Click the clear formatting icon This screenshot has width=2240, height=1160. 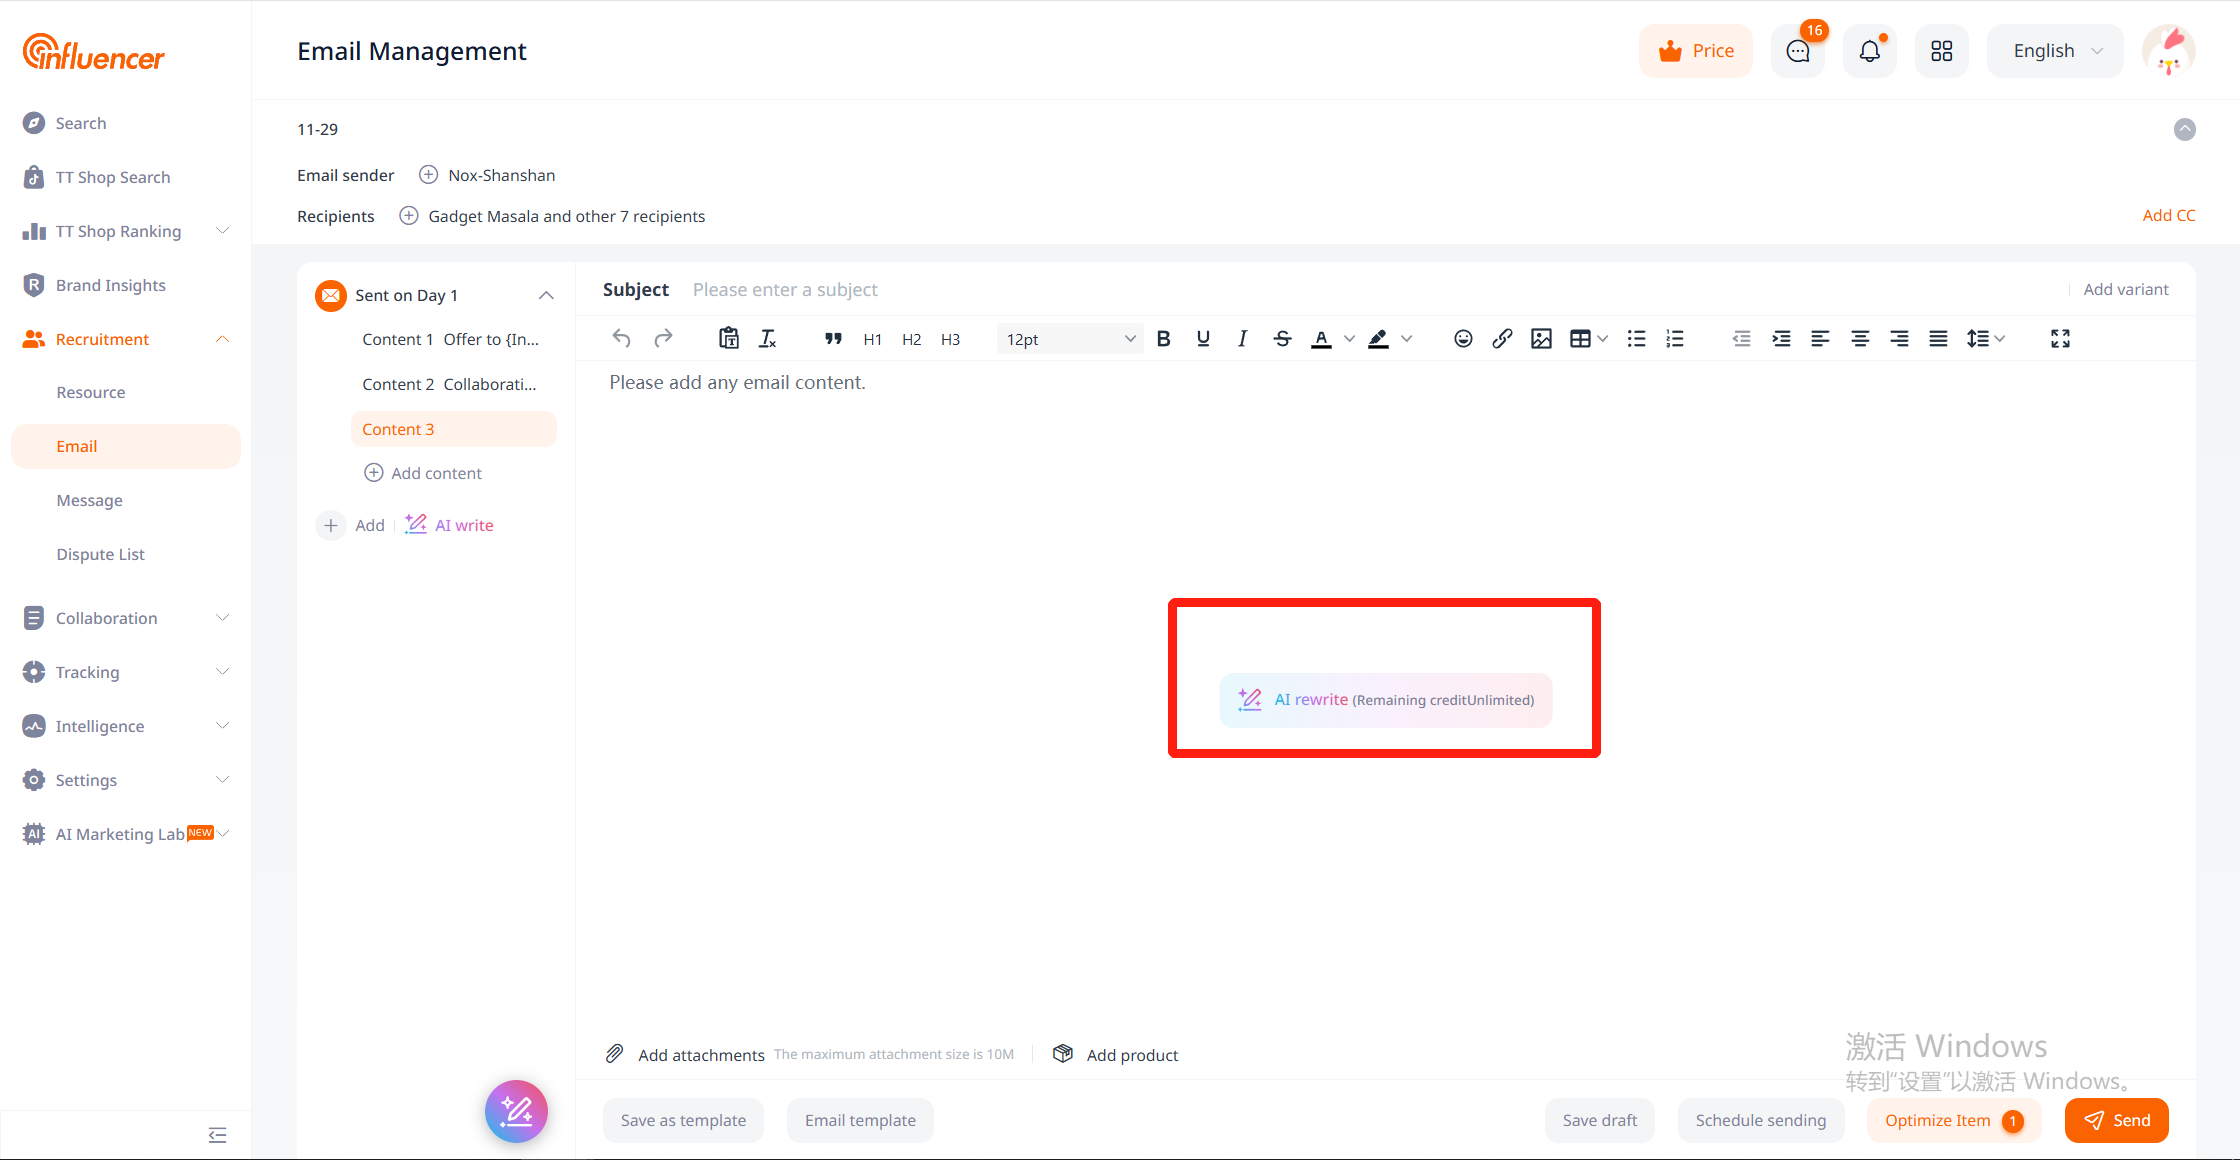[x=767, y=339]
